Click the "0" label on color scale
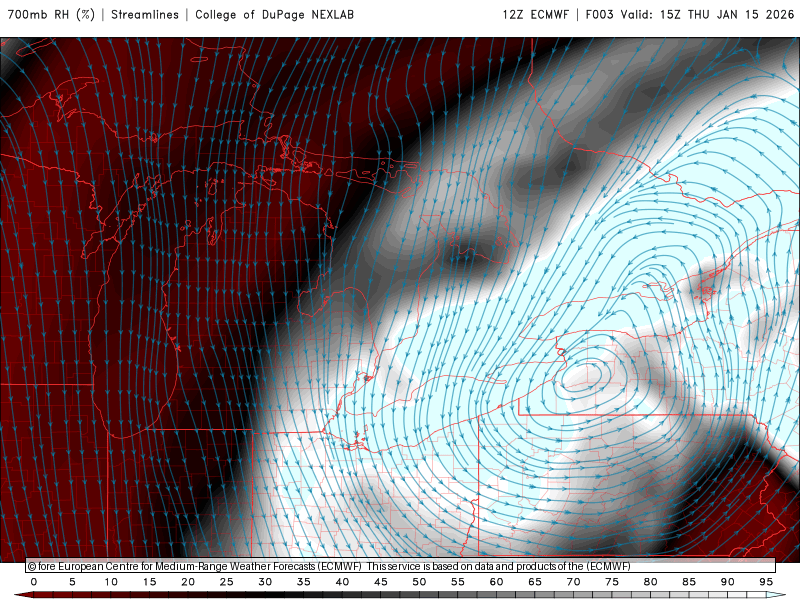800x600 pixels. [x=34, y=582]
